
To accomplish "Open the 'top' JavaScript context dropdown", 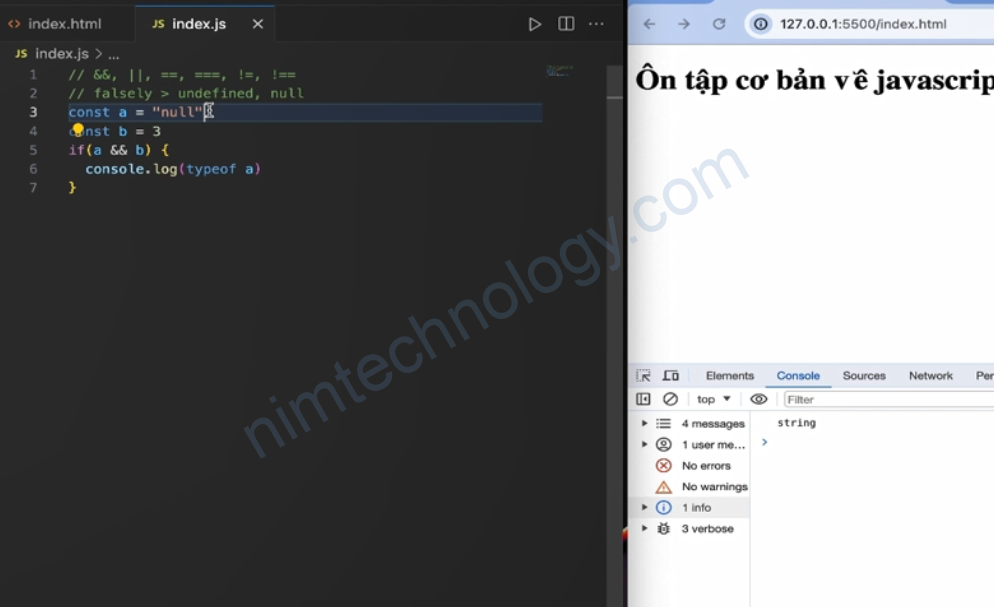I will click(x=714, y=399).
